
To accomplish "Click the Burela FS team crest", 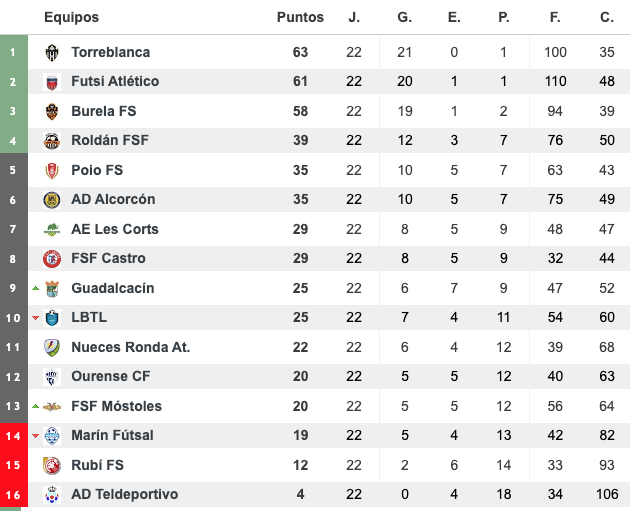I will pos(52,111).
